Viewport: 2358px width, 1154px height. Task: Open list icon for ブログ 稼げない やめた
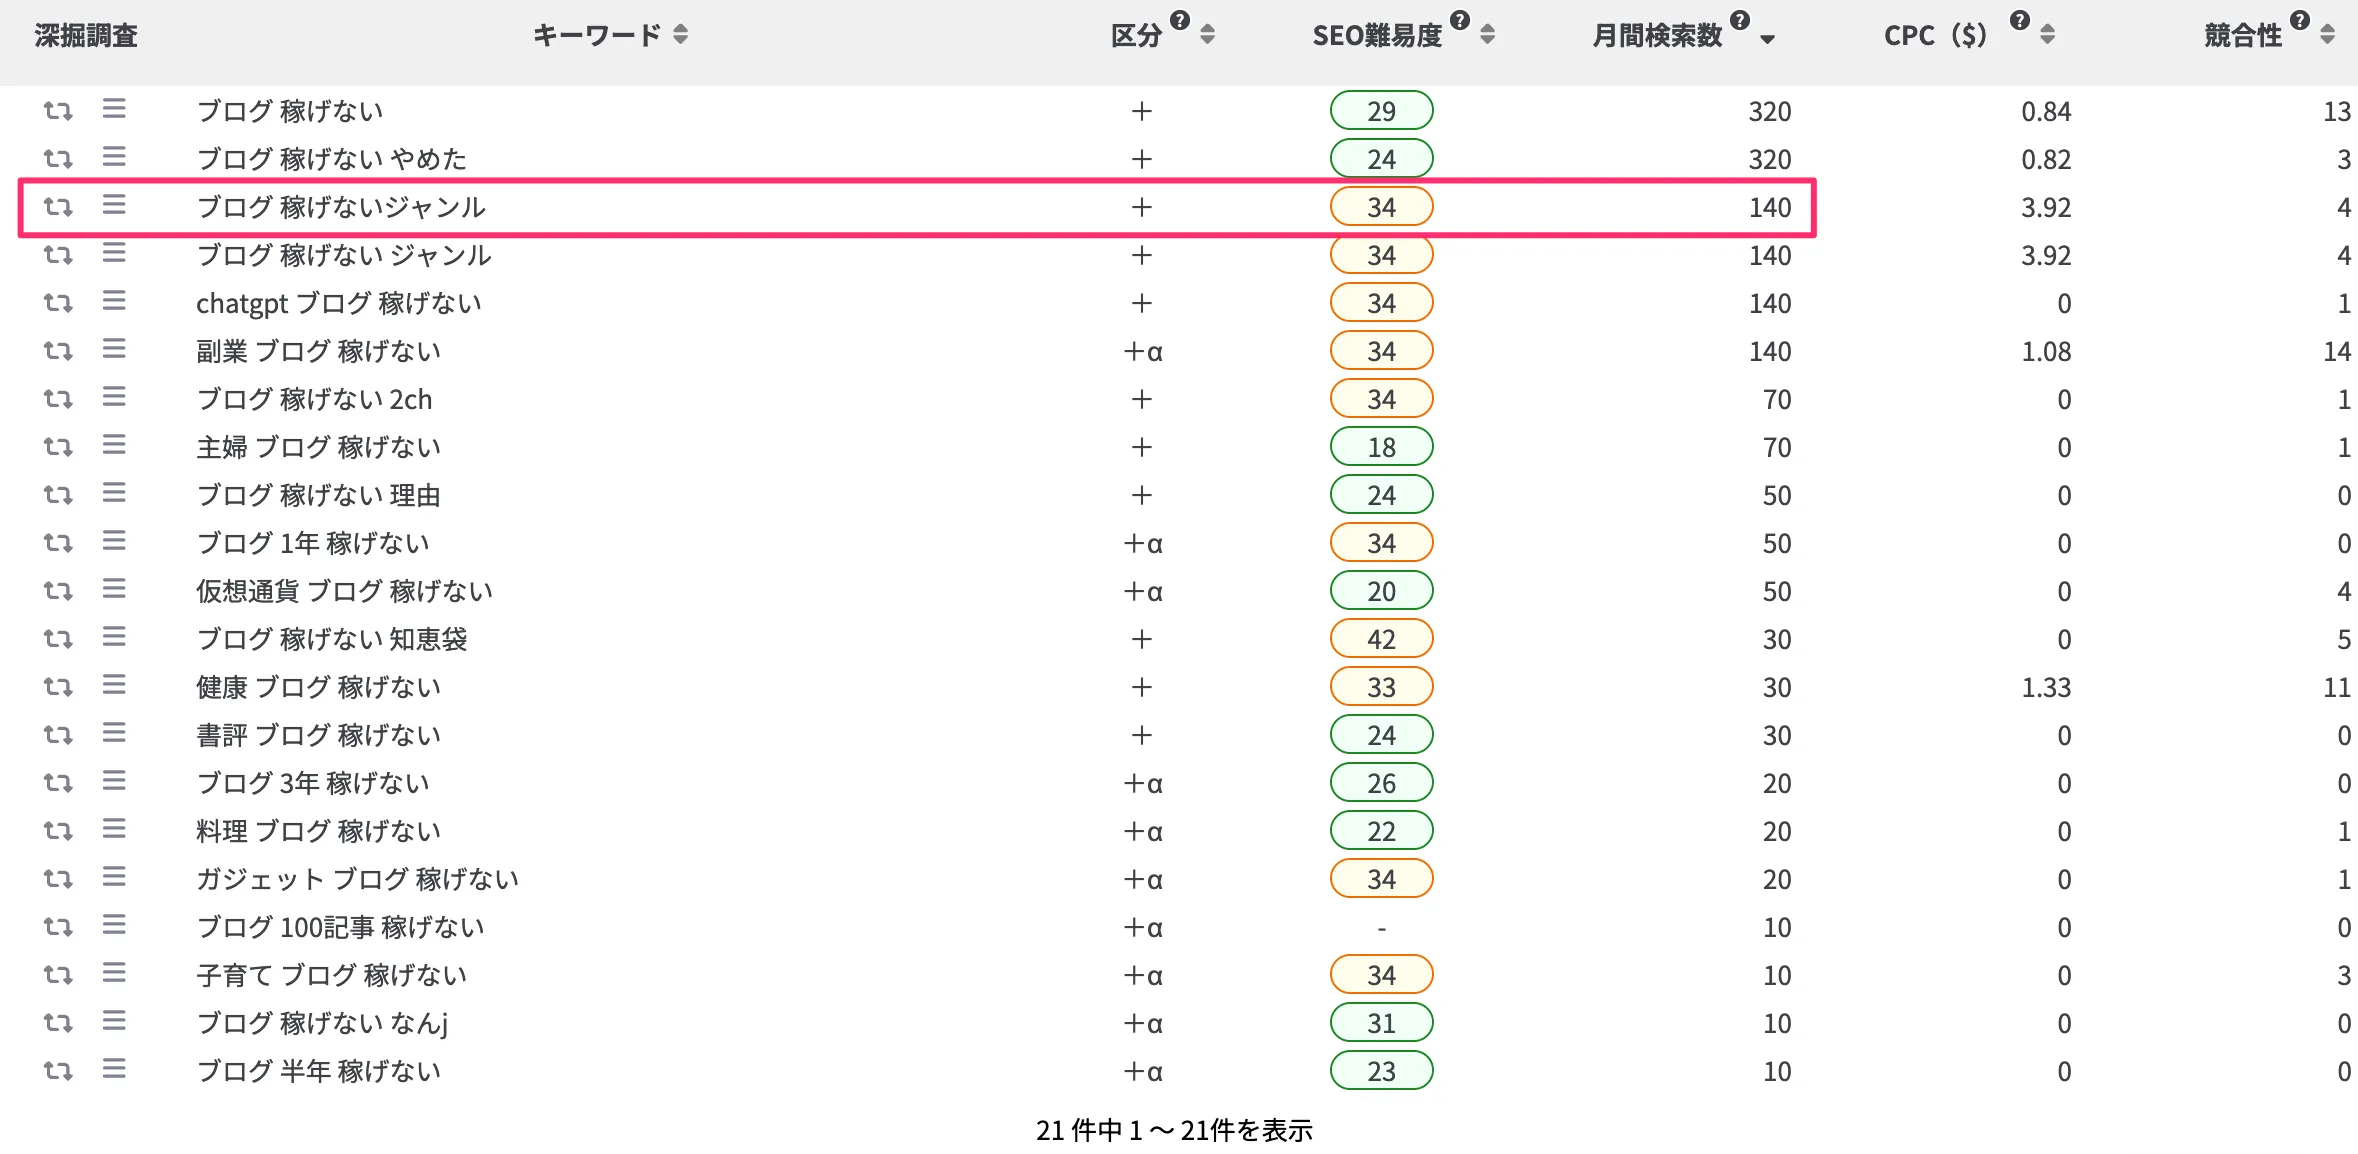click(114, 157)
